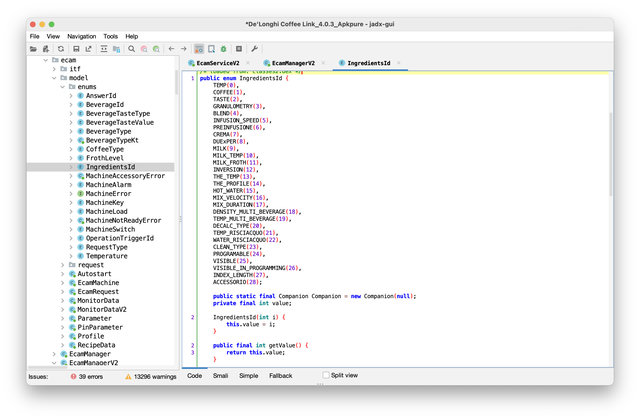The height and width of the screenshot is (420, 640).
Task: Click the Quark engine toolbar icon
Action: (x=211, y=49)
